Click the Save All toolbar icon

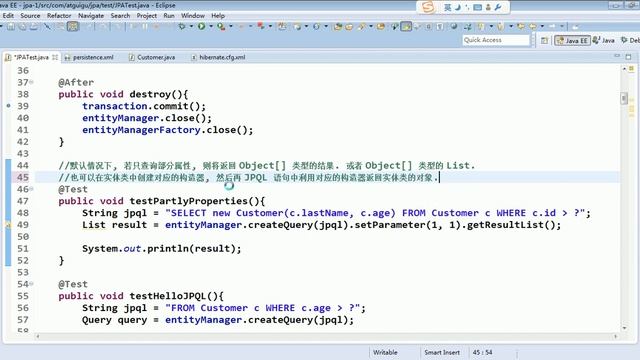click(22, 27)
